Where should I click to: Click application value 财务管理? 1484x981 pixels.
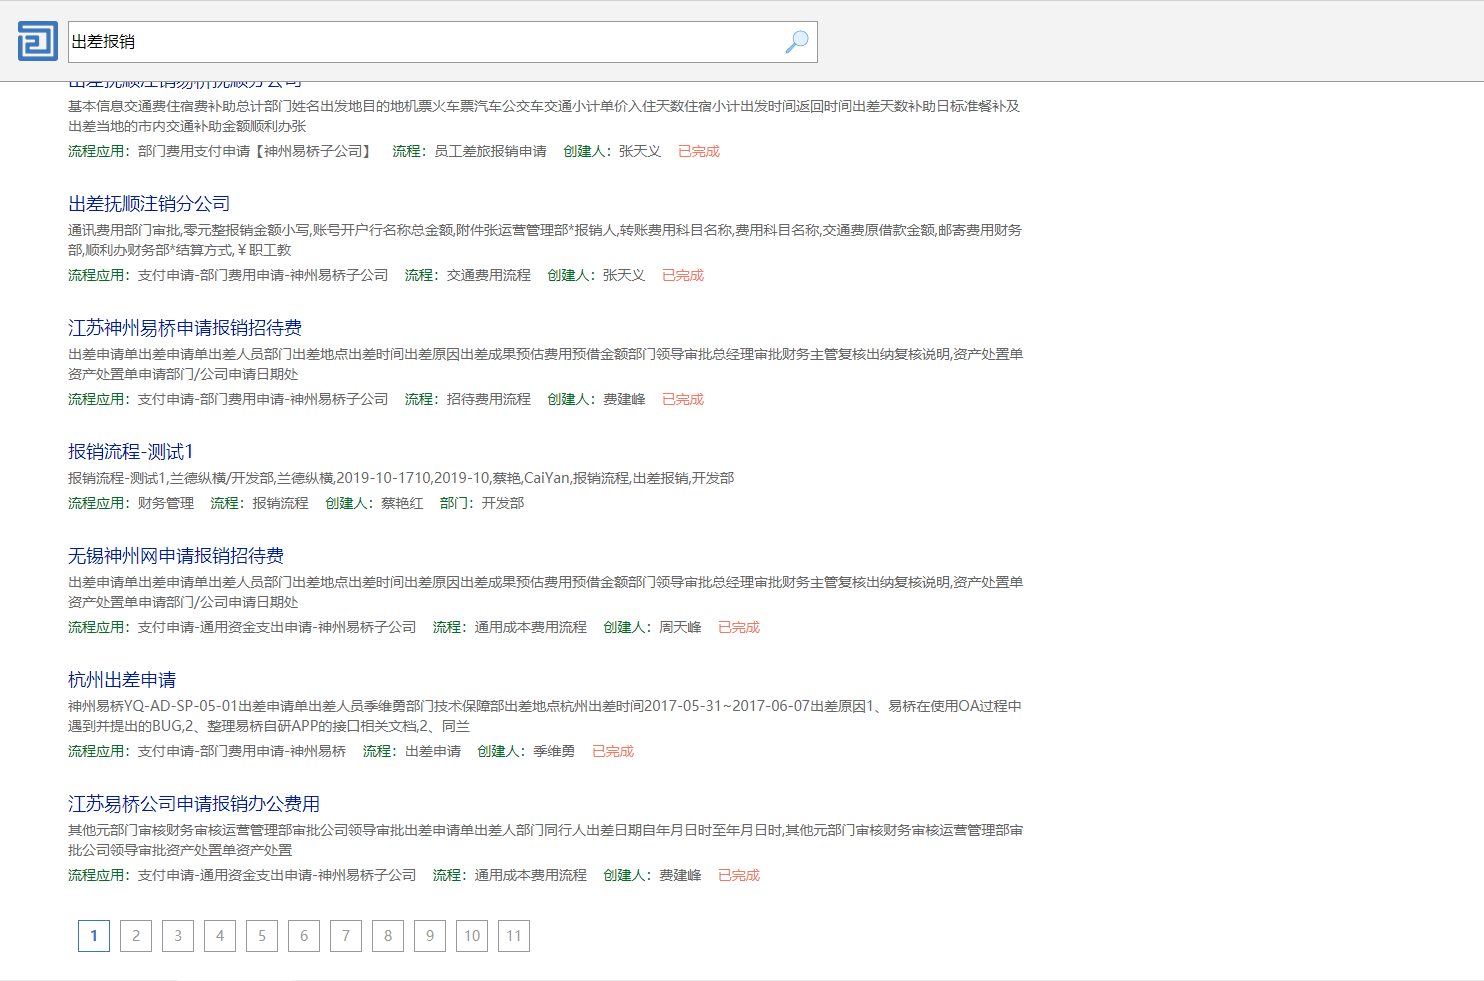pos(166,503)
